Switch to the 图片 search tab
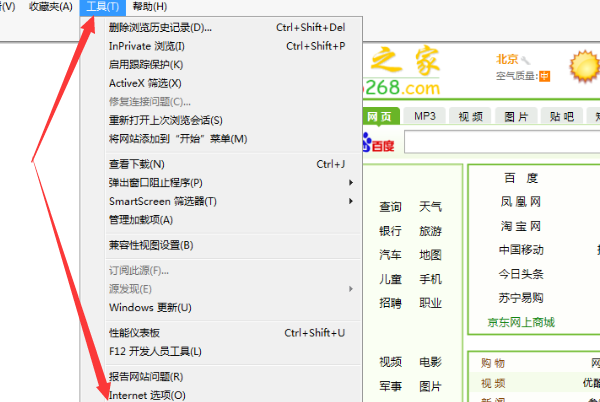 pyautogui.click(x=516, y=116)
